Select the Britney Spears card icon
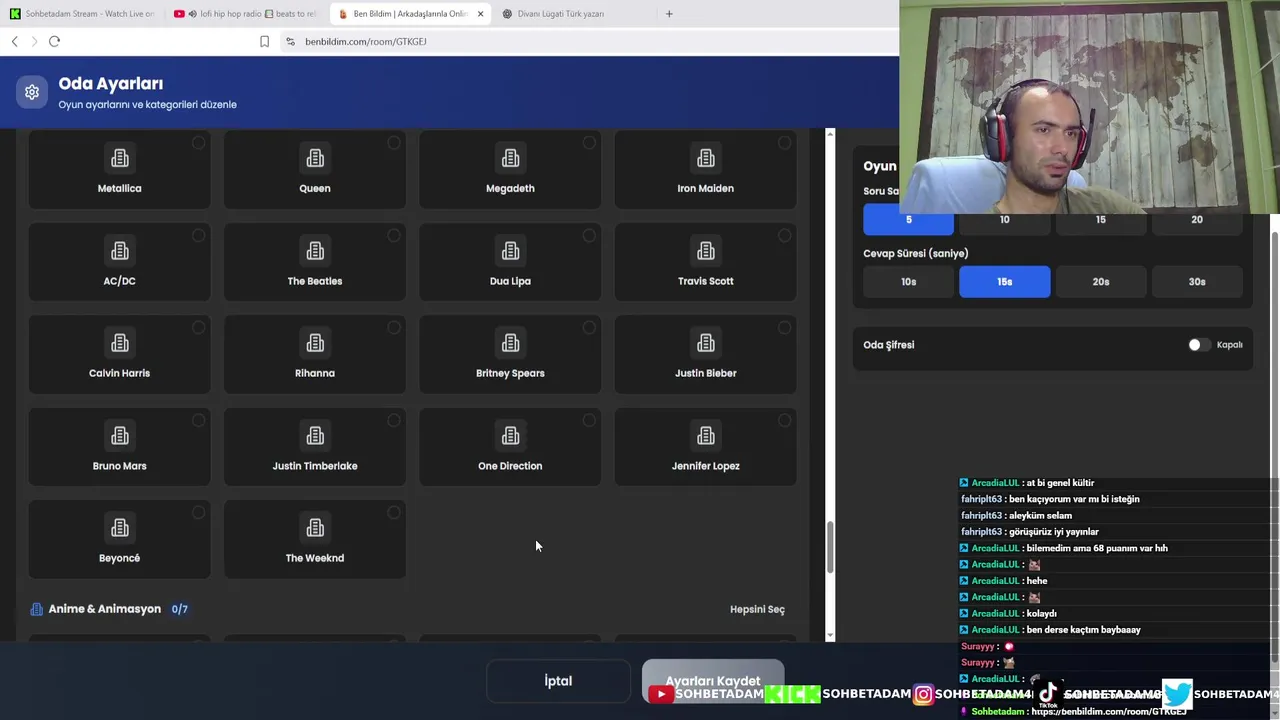The width and height of the screenshot is (1280, 720). pos(510,344)
